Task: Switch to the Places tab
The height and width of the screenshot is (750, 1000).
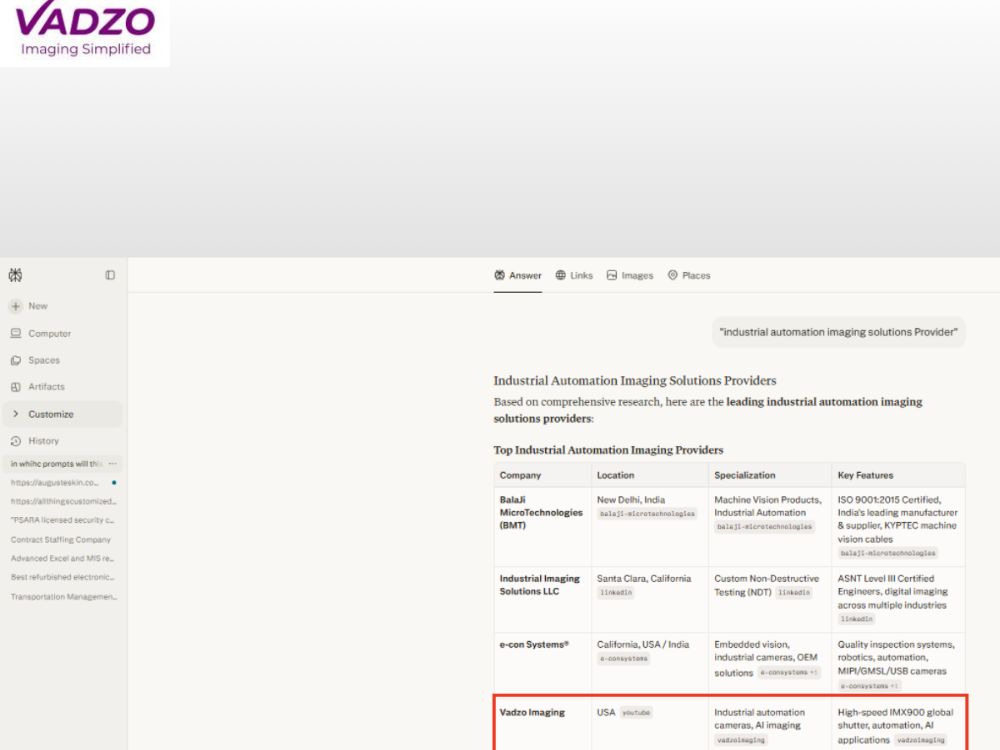Action: (x=689, y=276)
